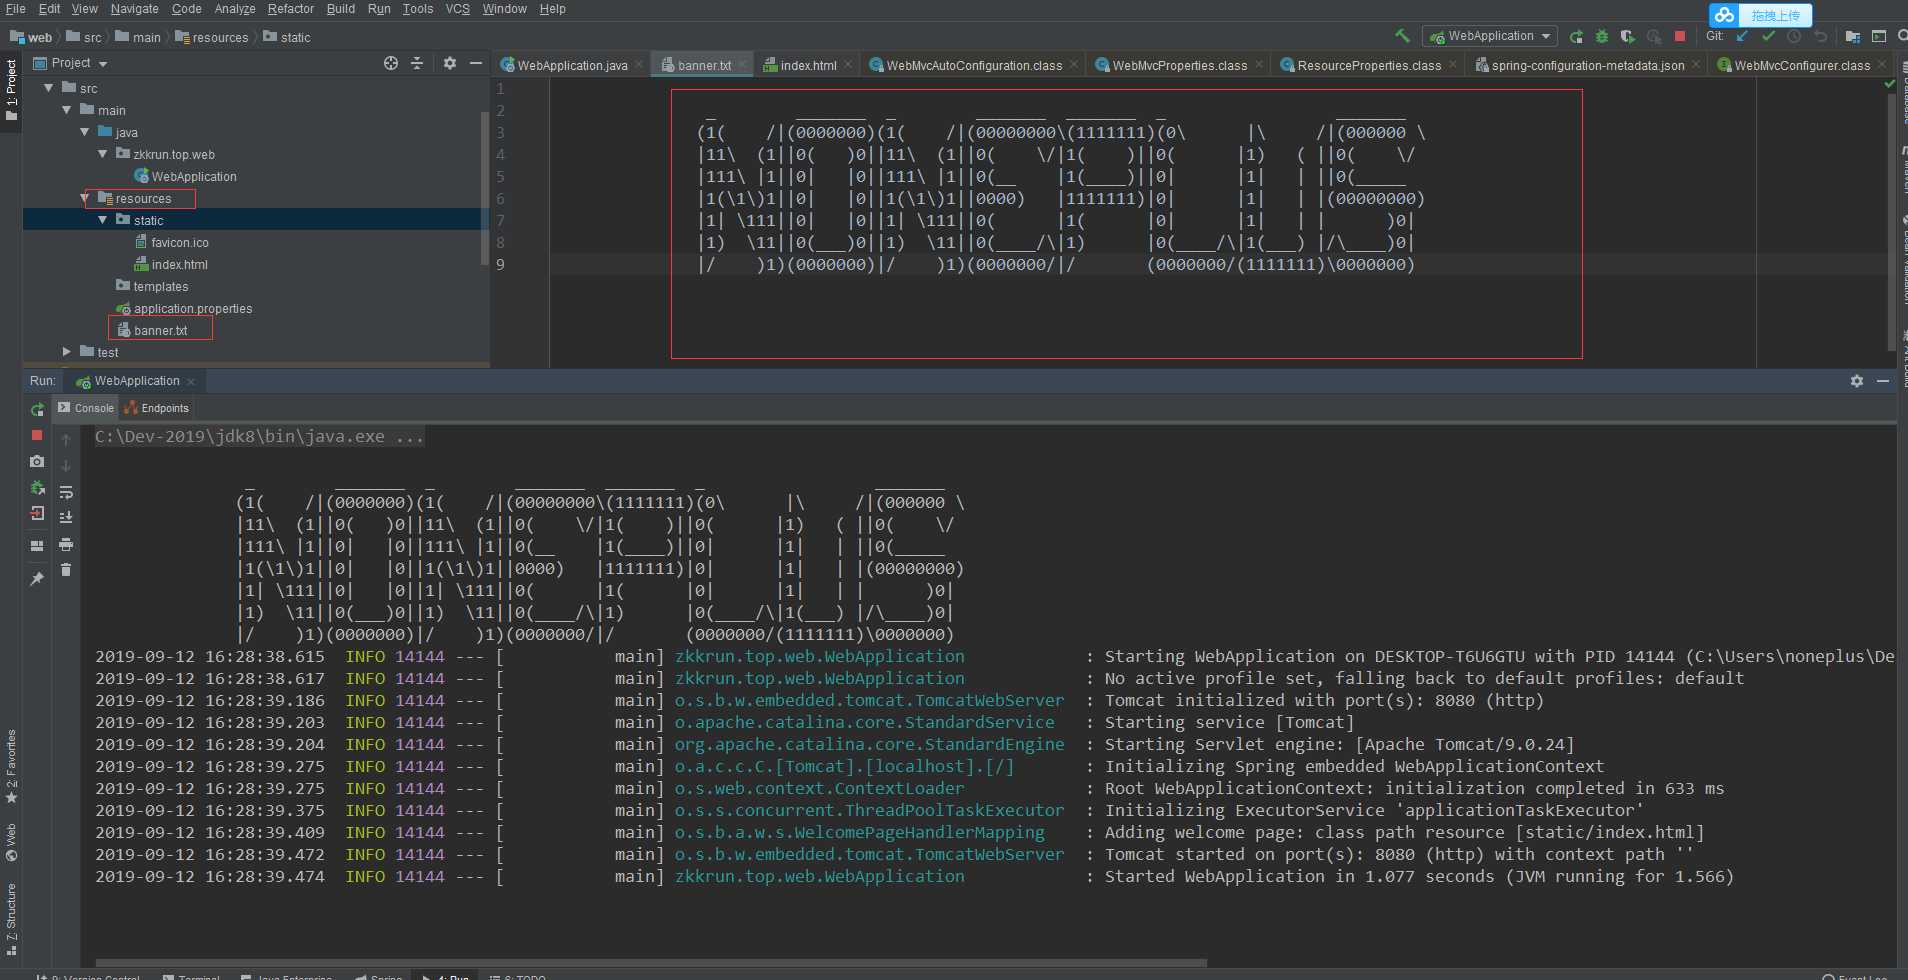Open the Refactor menu
Image resolution: width=1908 pixels, height=980 pixels.
point(290,9)
